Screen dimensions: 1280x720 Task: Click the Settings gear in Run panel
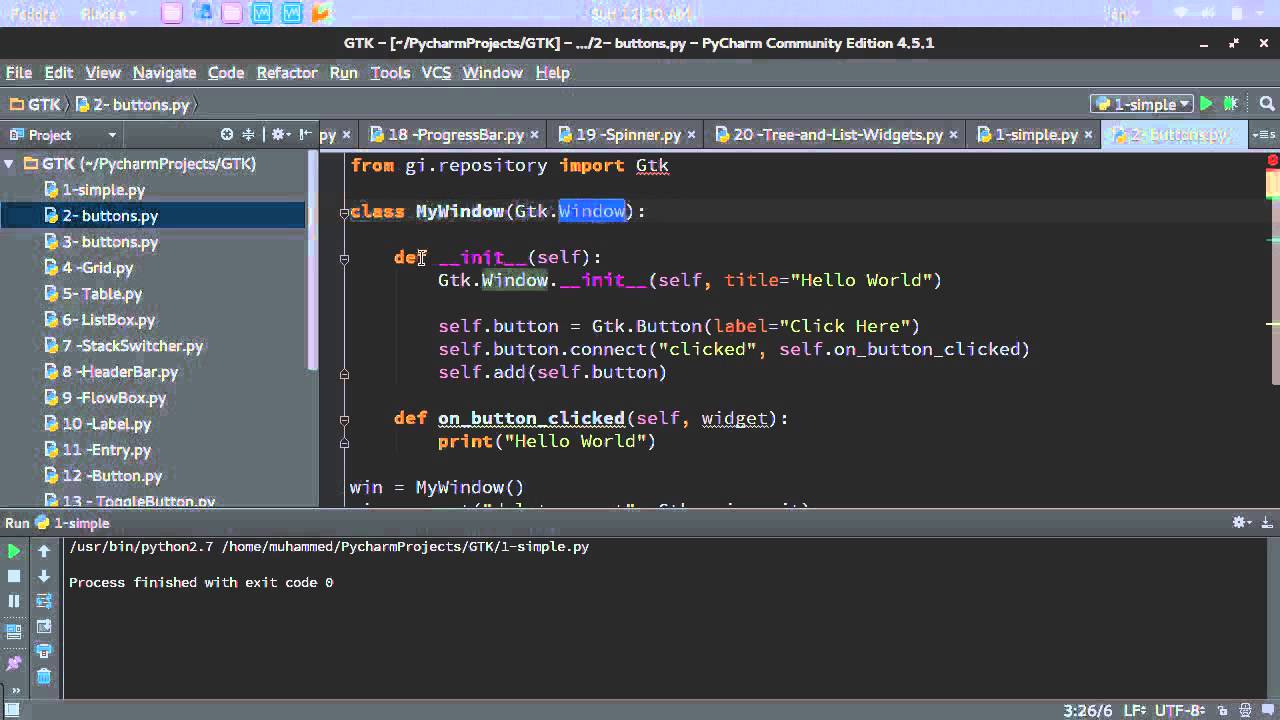1236,521
